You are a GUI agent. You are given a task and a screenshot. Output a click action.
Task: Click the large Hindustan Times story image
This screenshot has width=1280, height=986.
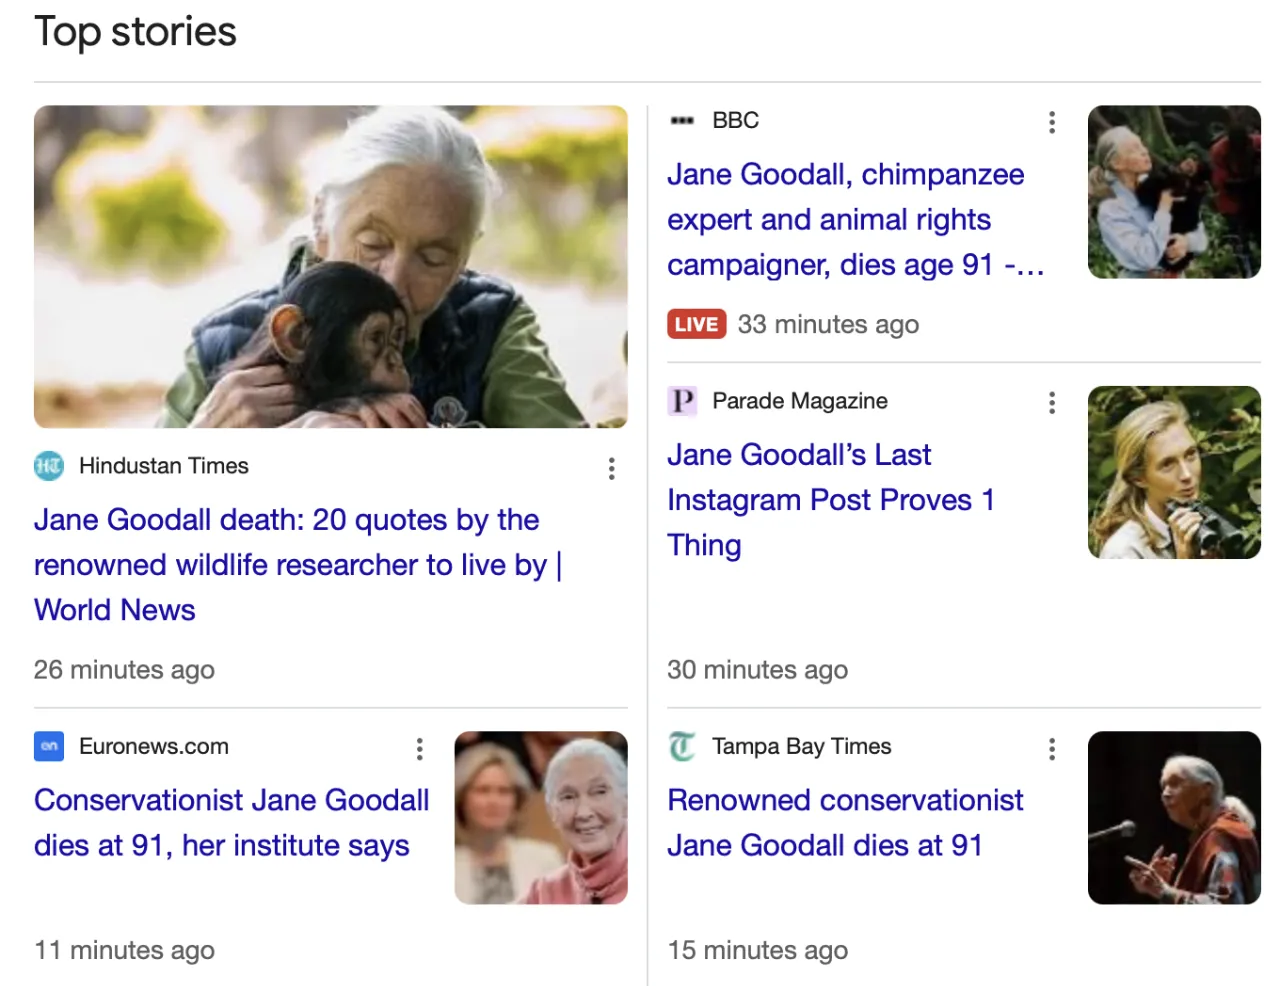point(330,267)
